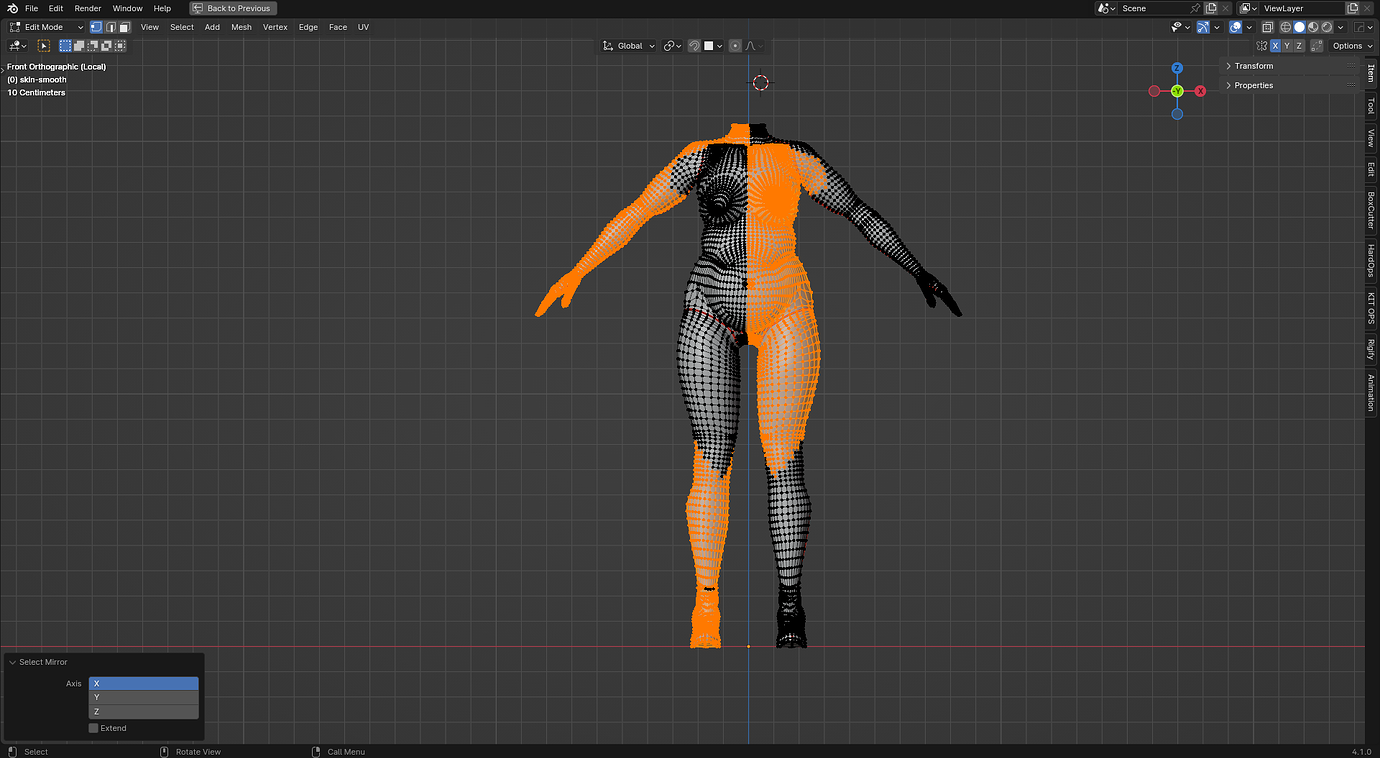Click the Back to Previous button
This screenshot has height=758, width=1380.
click(x=232, y=8)
